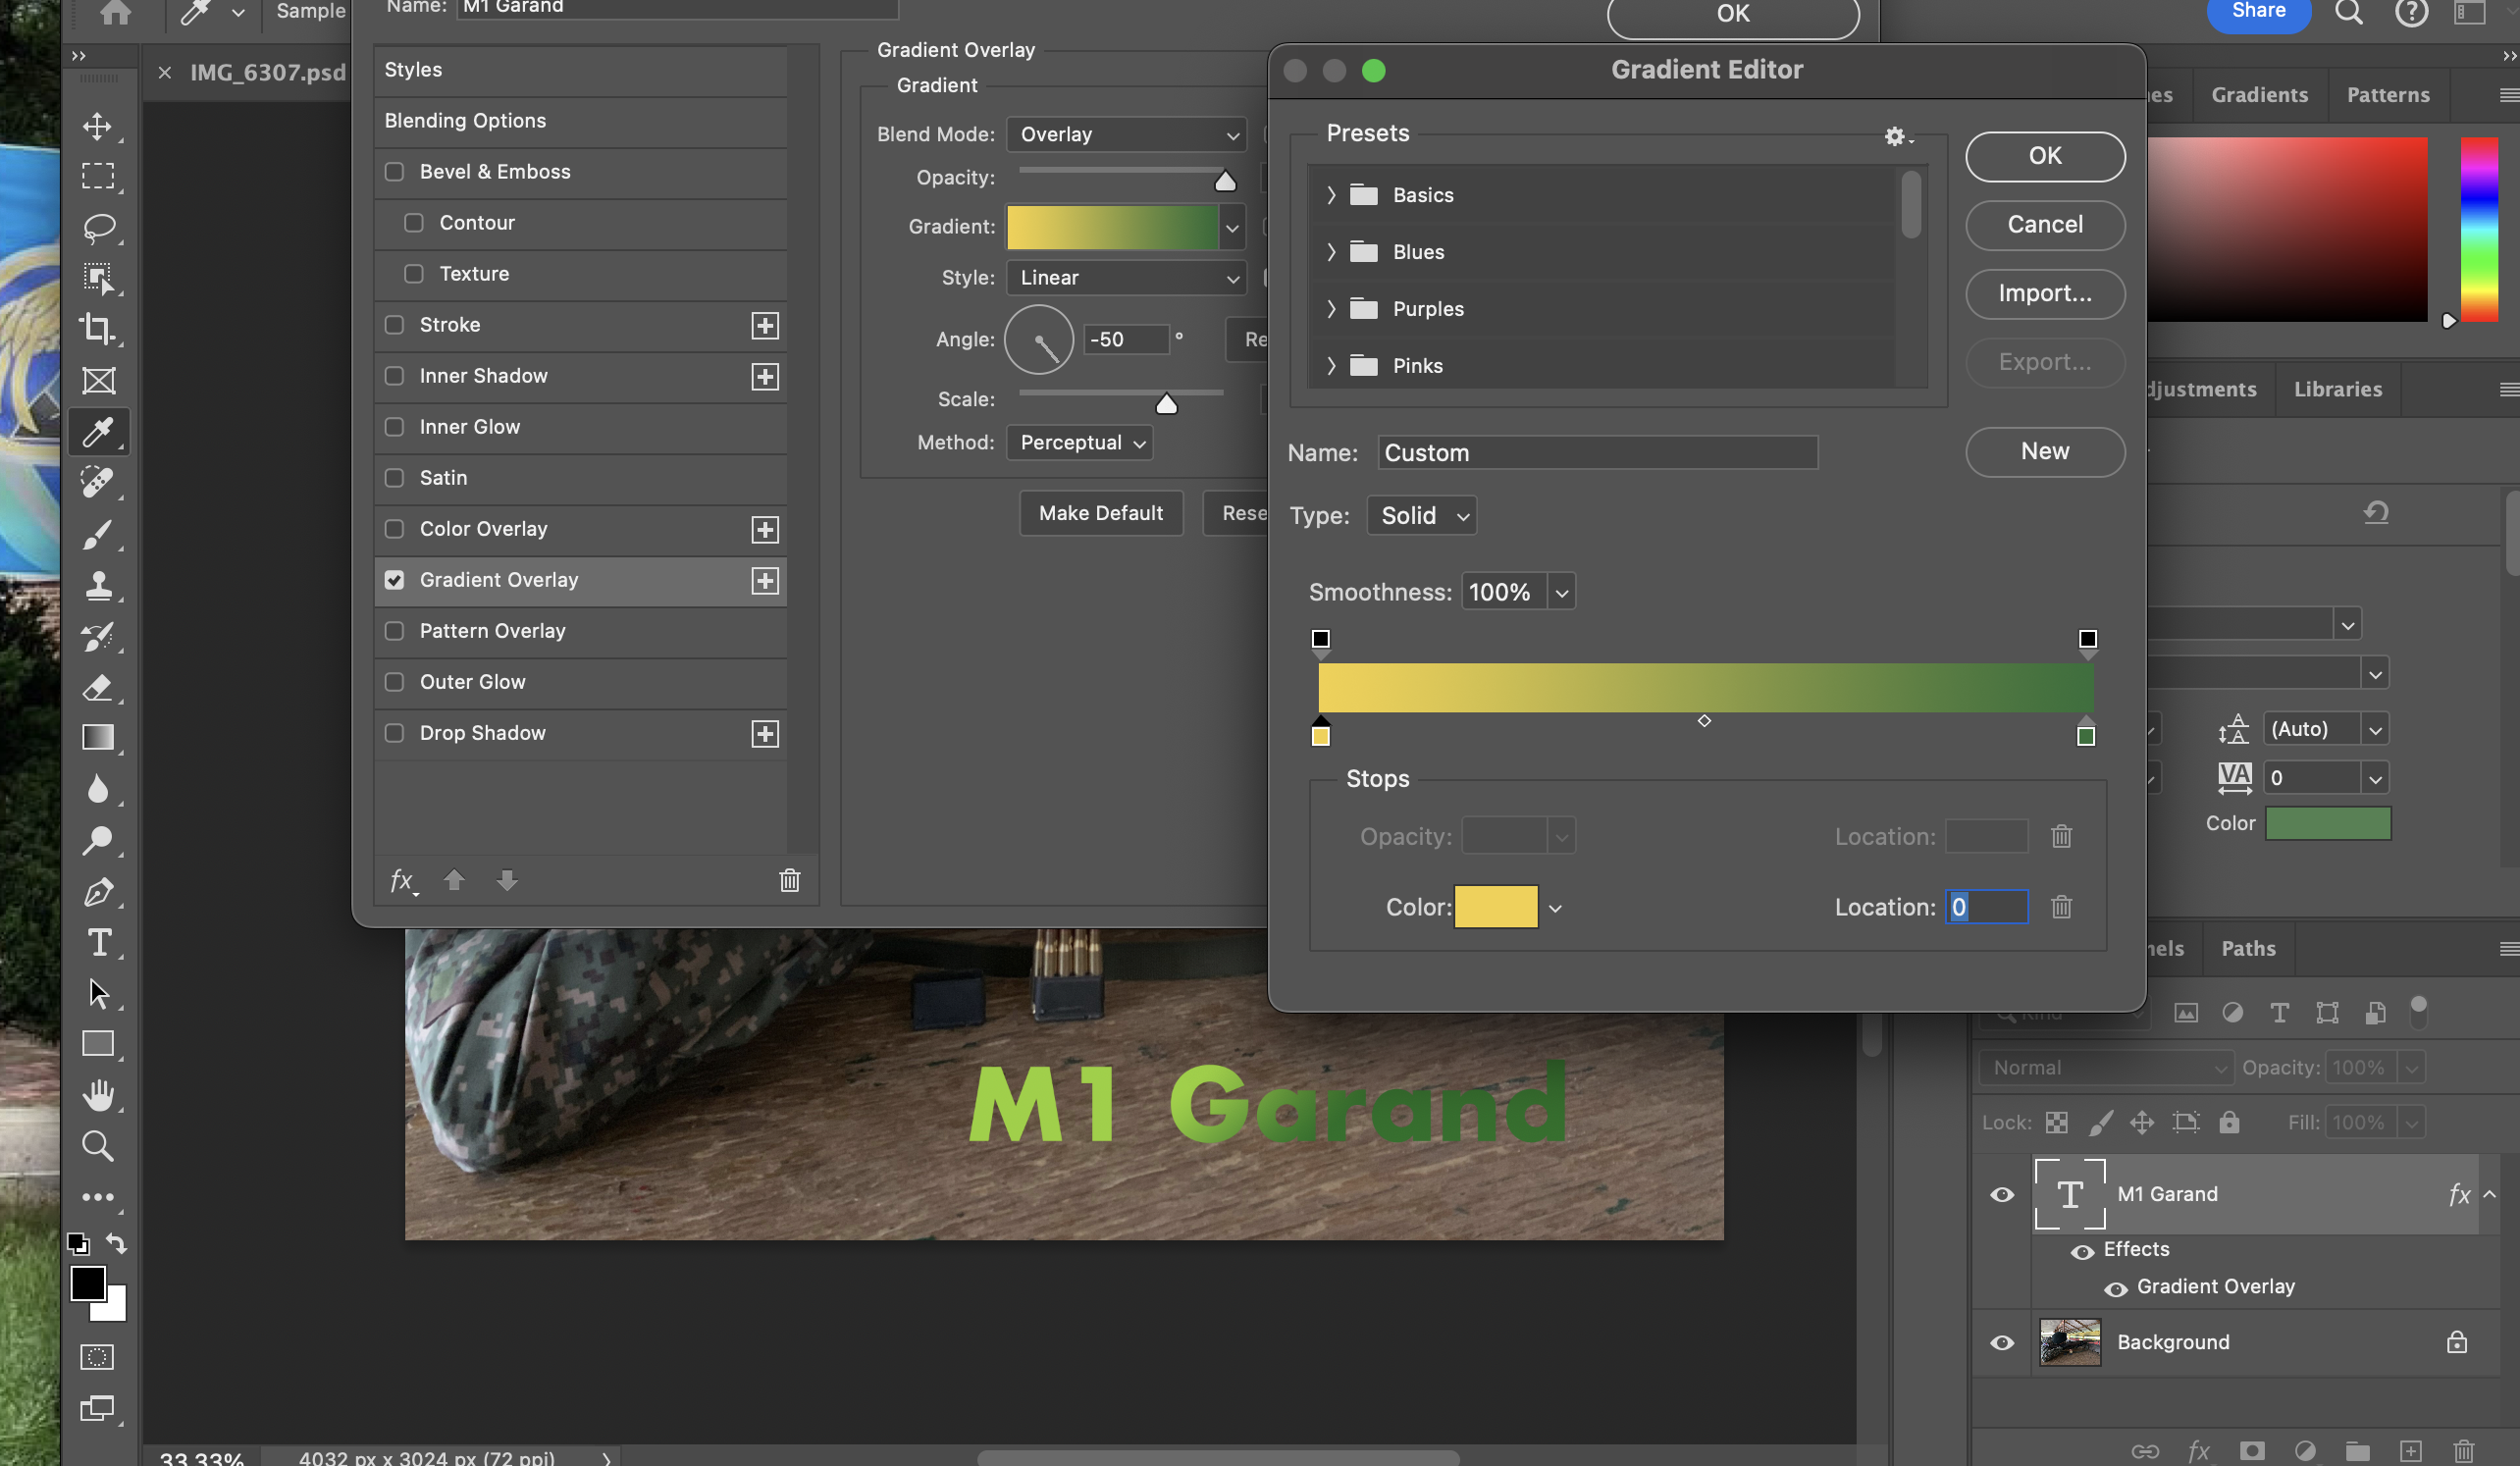The width and height of the screenshot is (2520, 1466).
Task: Select the Horizontal Type tool
Action: point(98,943)
